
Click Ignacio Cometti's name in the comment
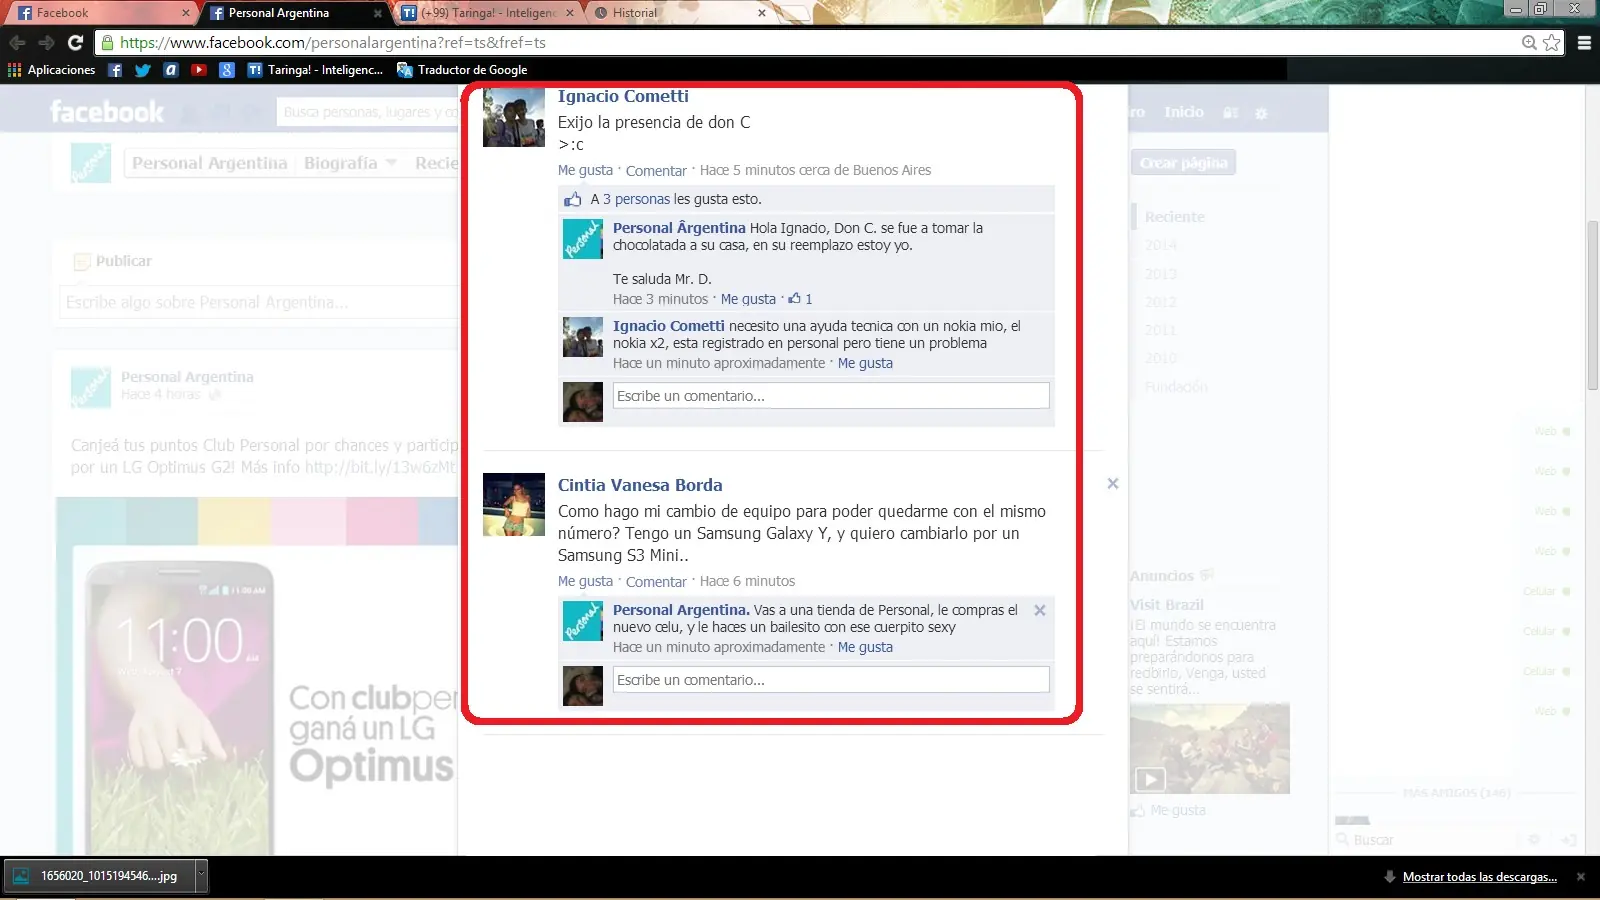point(668,326)
